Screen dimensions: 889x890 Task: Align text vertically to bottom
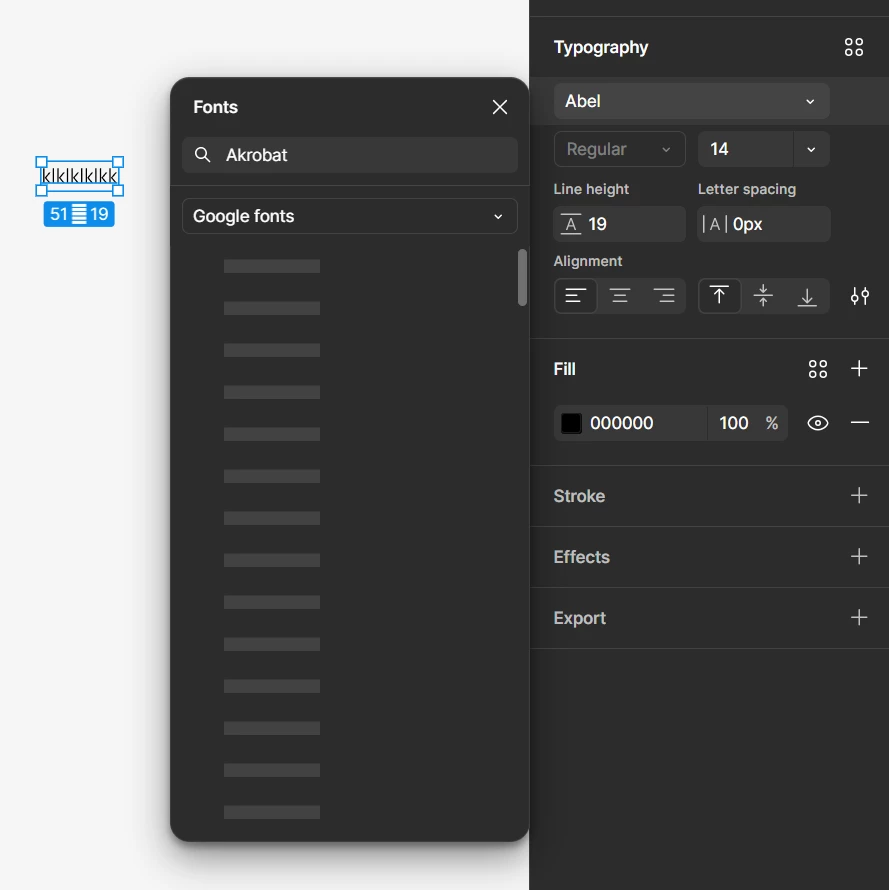pyautogui.click(x=807, y=296)
